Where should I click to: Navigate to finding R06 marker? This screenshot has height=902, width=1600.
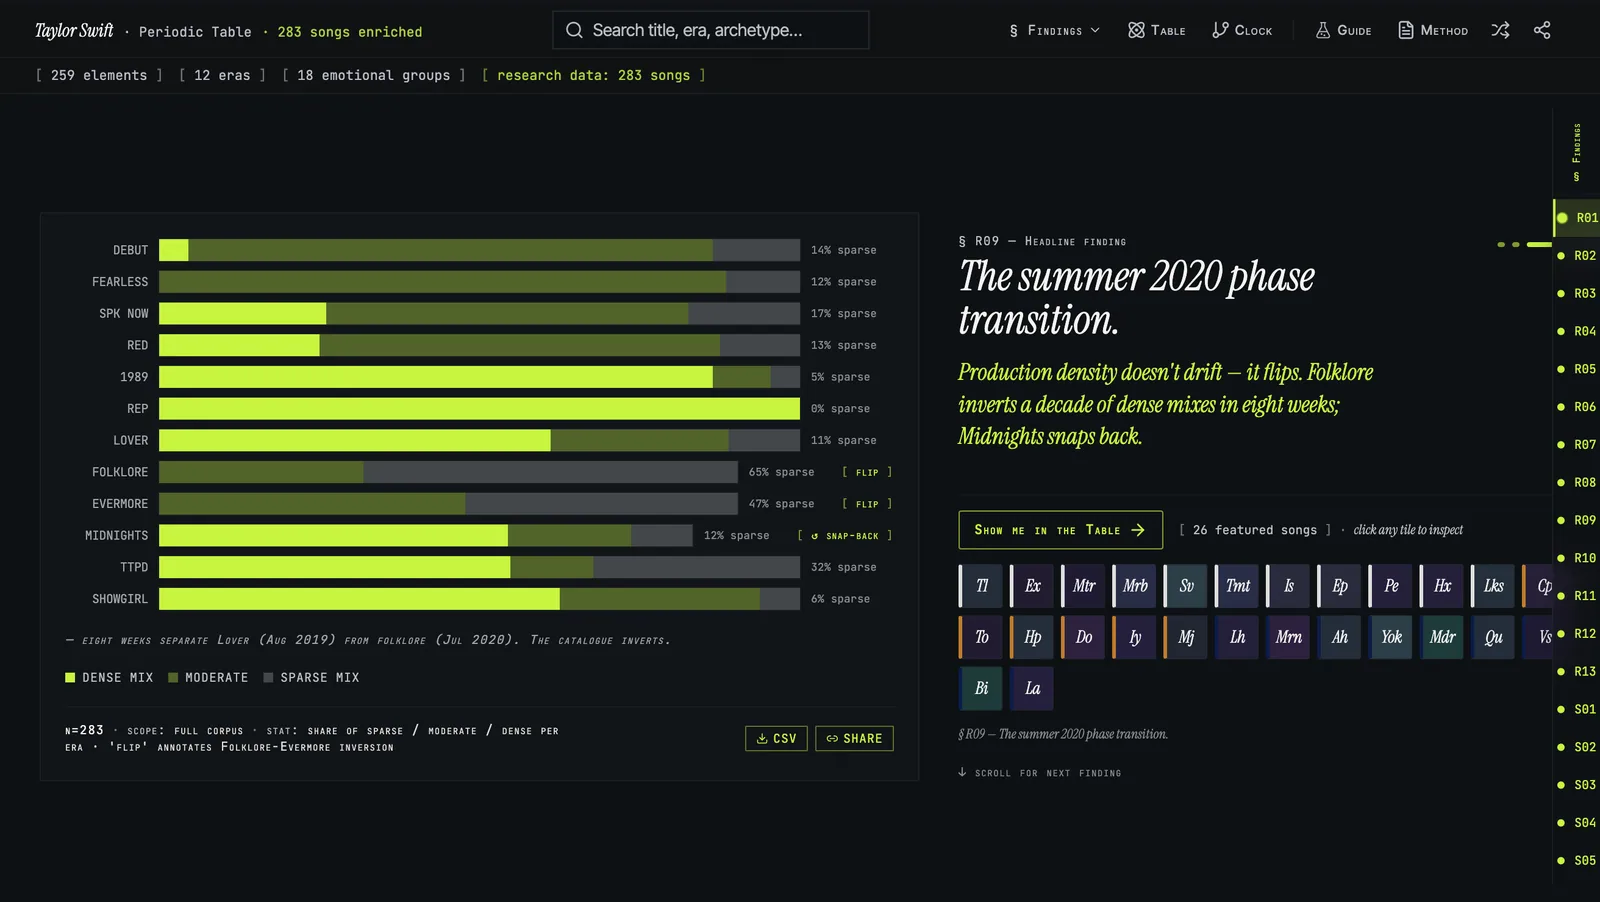tap(1577, 407)
